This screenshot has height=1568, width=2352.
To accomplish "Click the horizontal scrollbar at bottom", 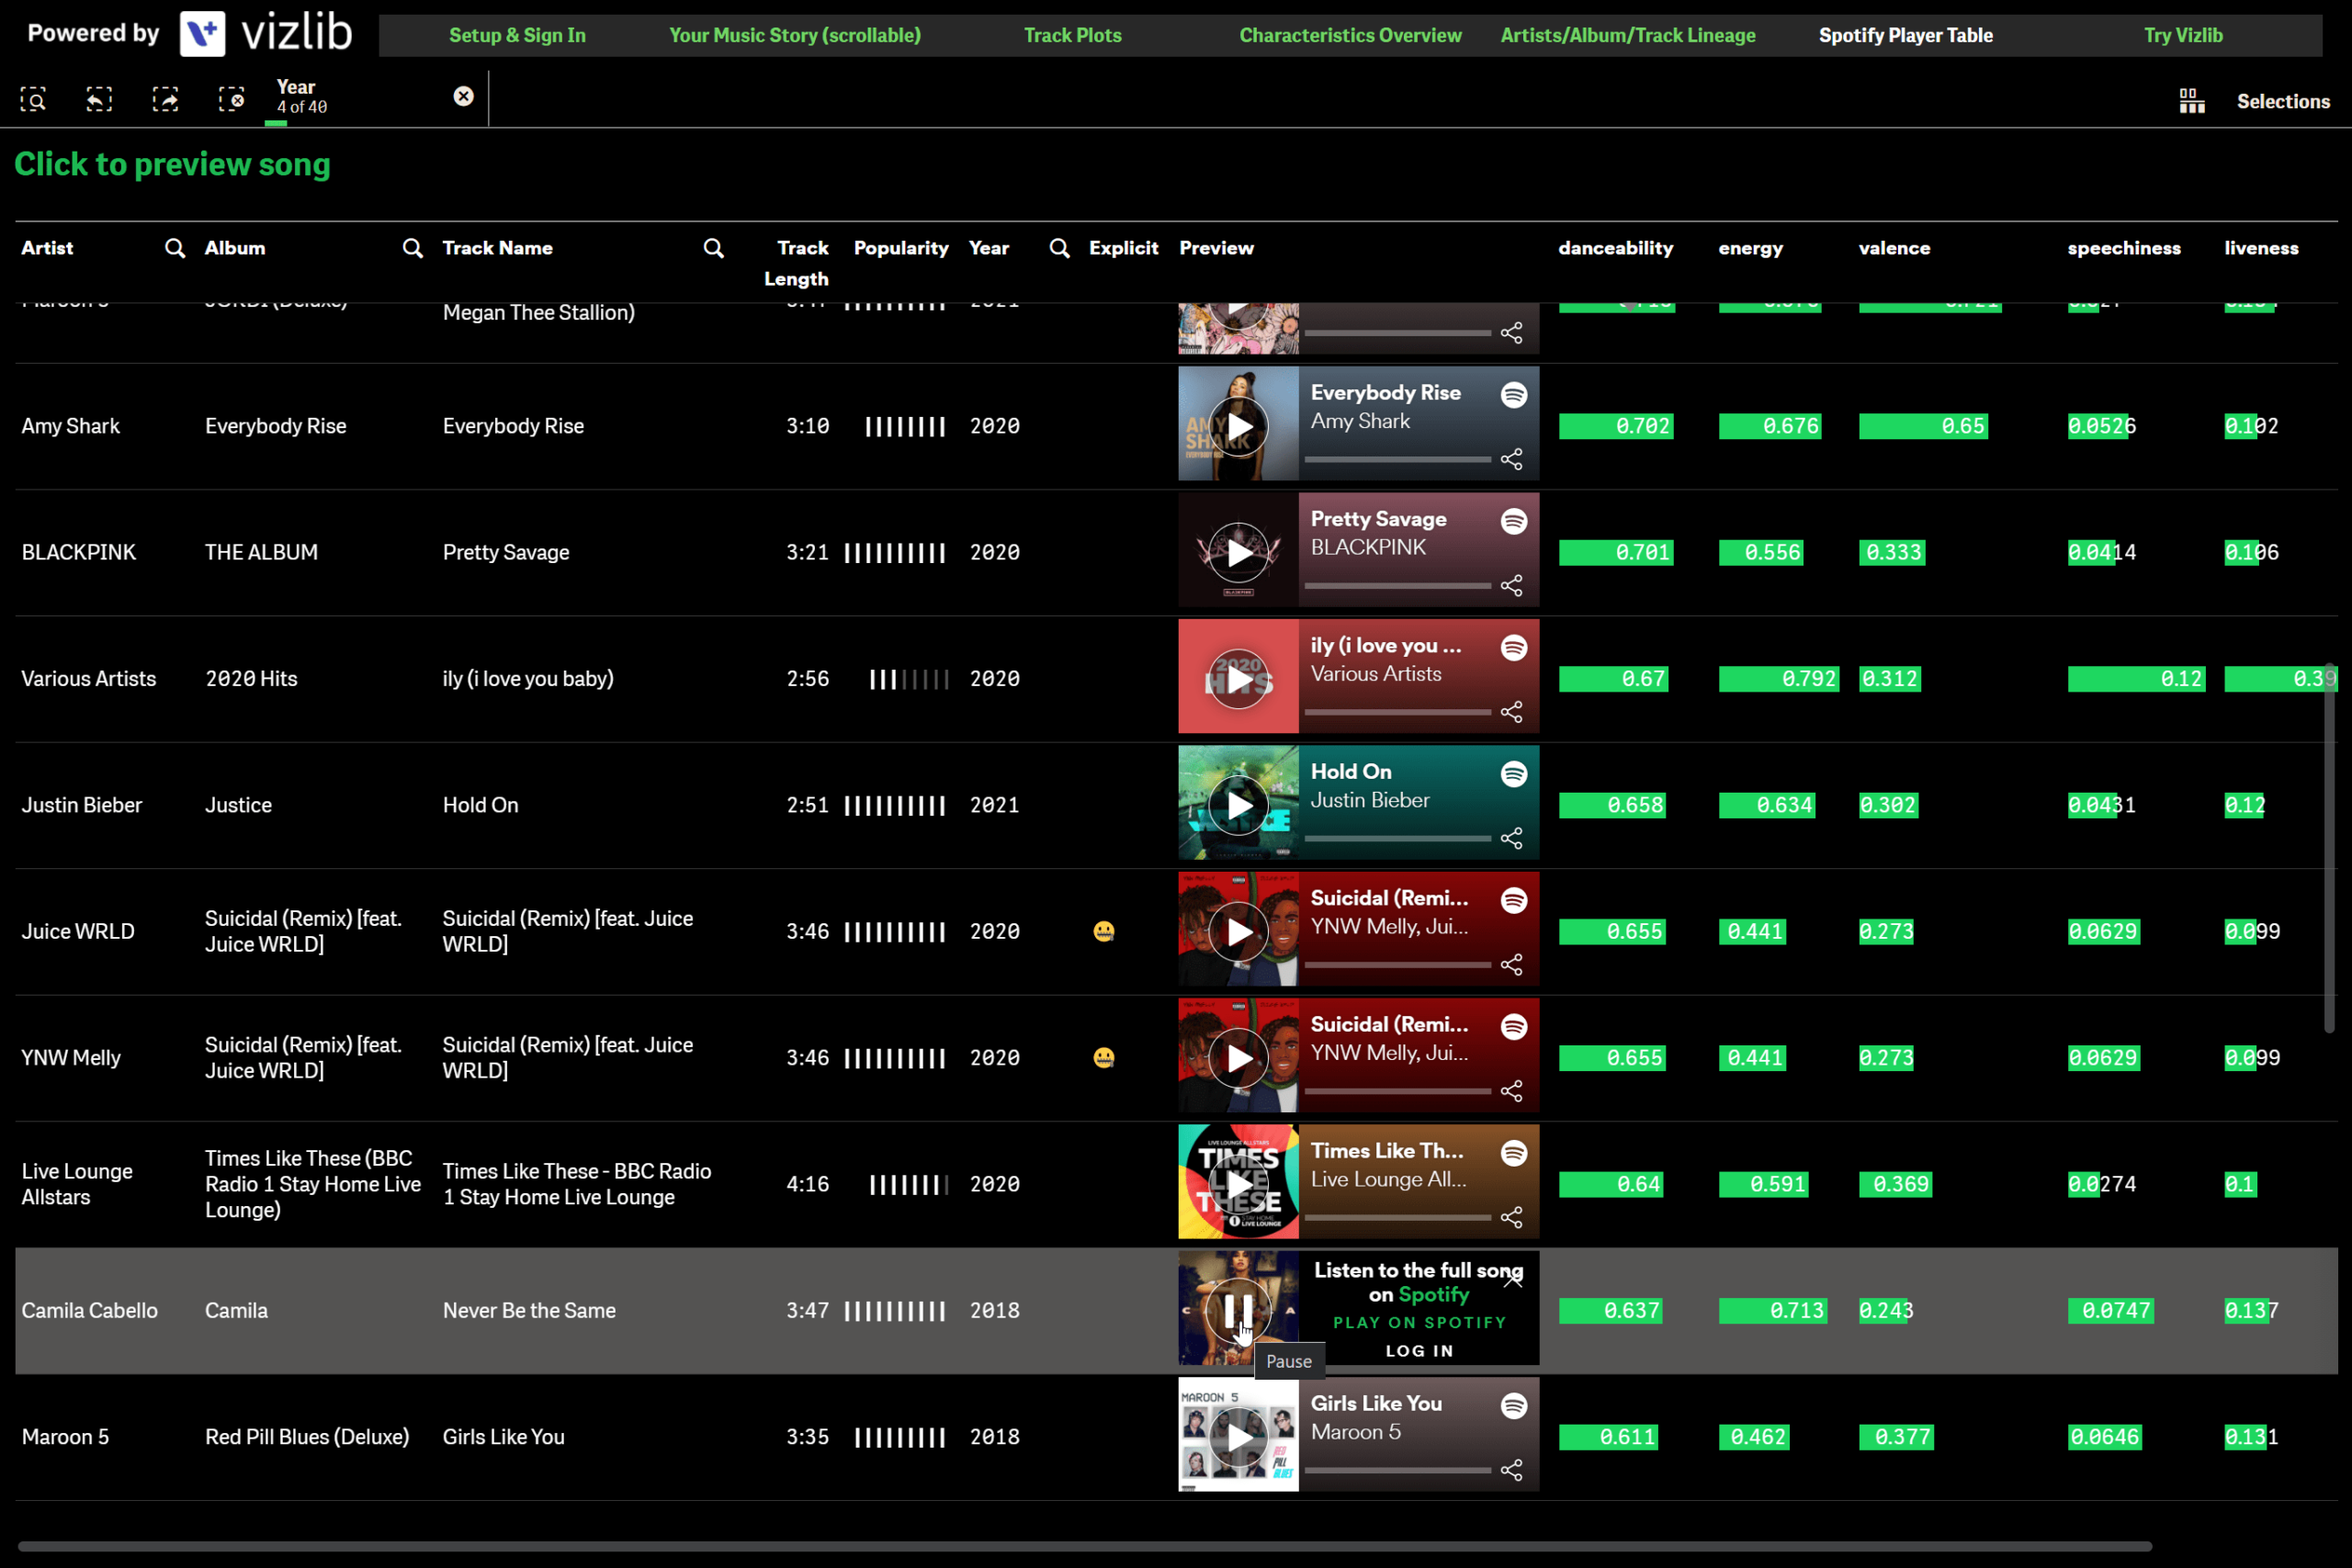I will (x=1084, y=1546).
